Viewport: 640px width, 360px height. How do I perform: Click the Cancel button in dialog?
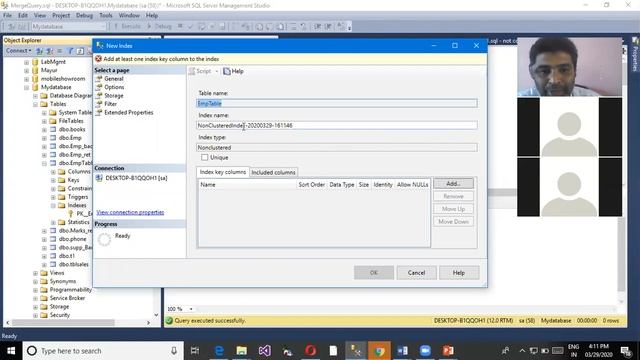click(x=416, y=273)
